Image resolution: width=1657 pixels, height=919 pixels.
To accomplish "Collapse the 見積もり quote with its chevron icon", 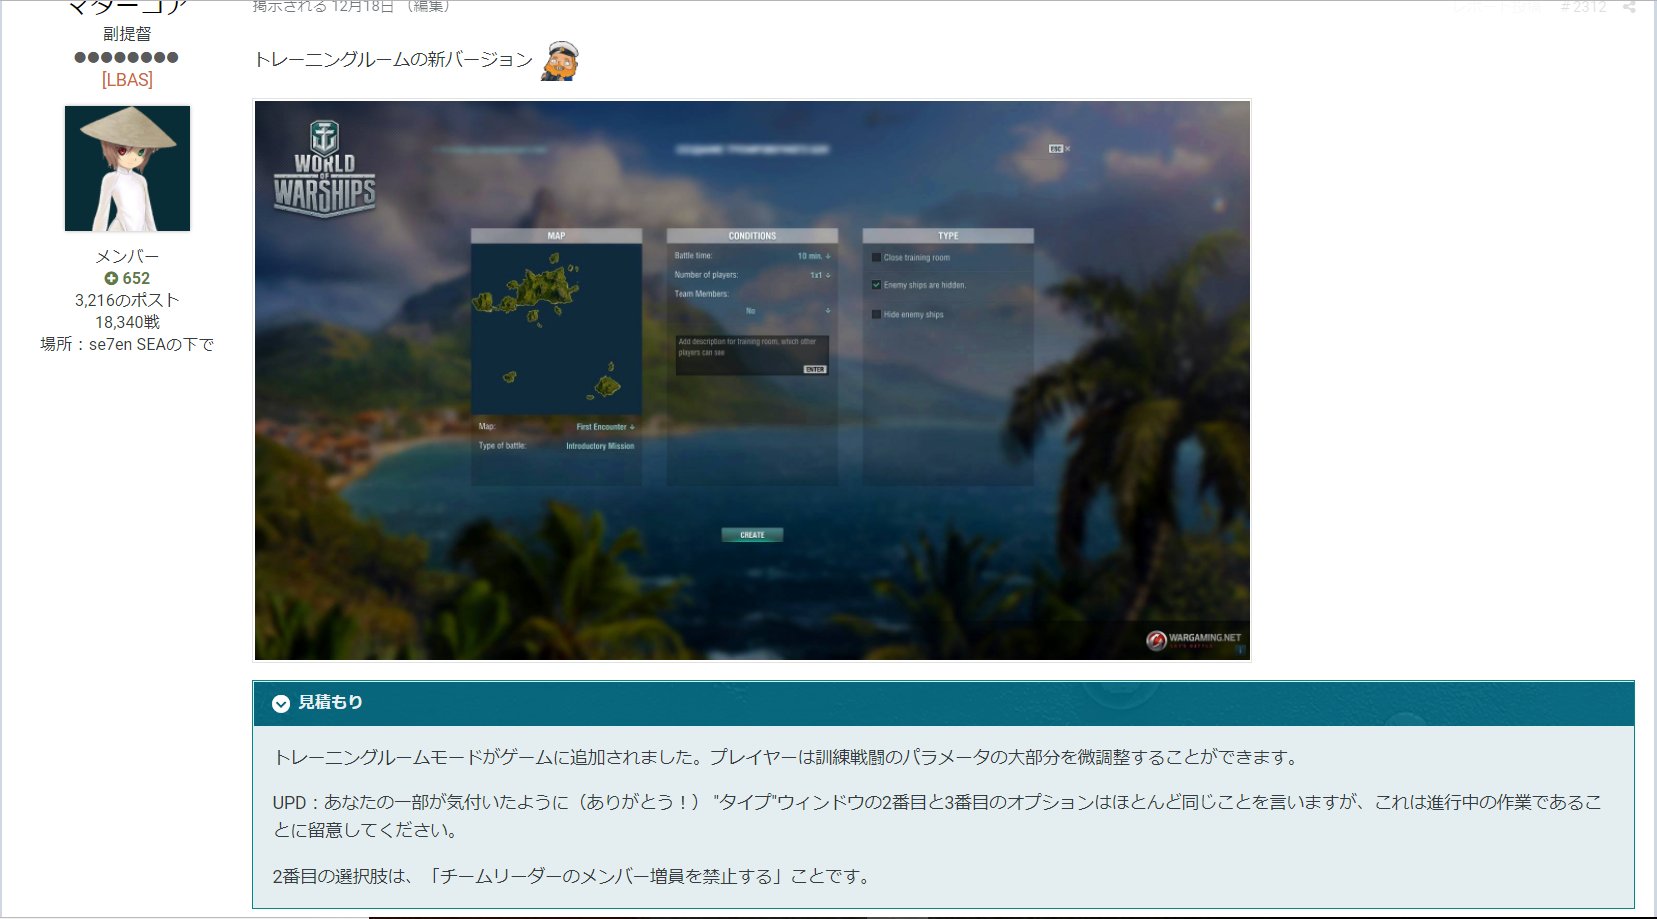I will click(281, 704).
